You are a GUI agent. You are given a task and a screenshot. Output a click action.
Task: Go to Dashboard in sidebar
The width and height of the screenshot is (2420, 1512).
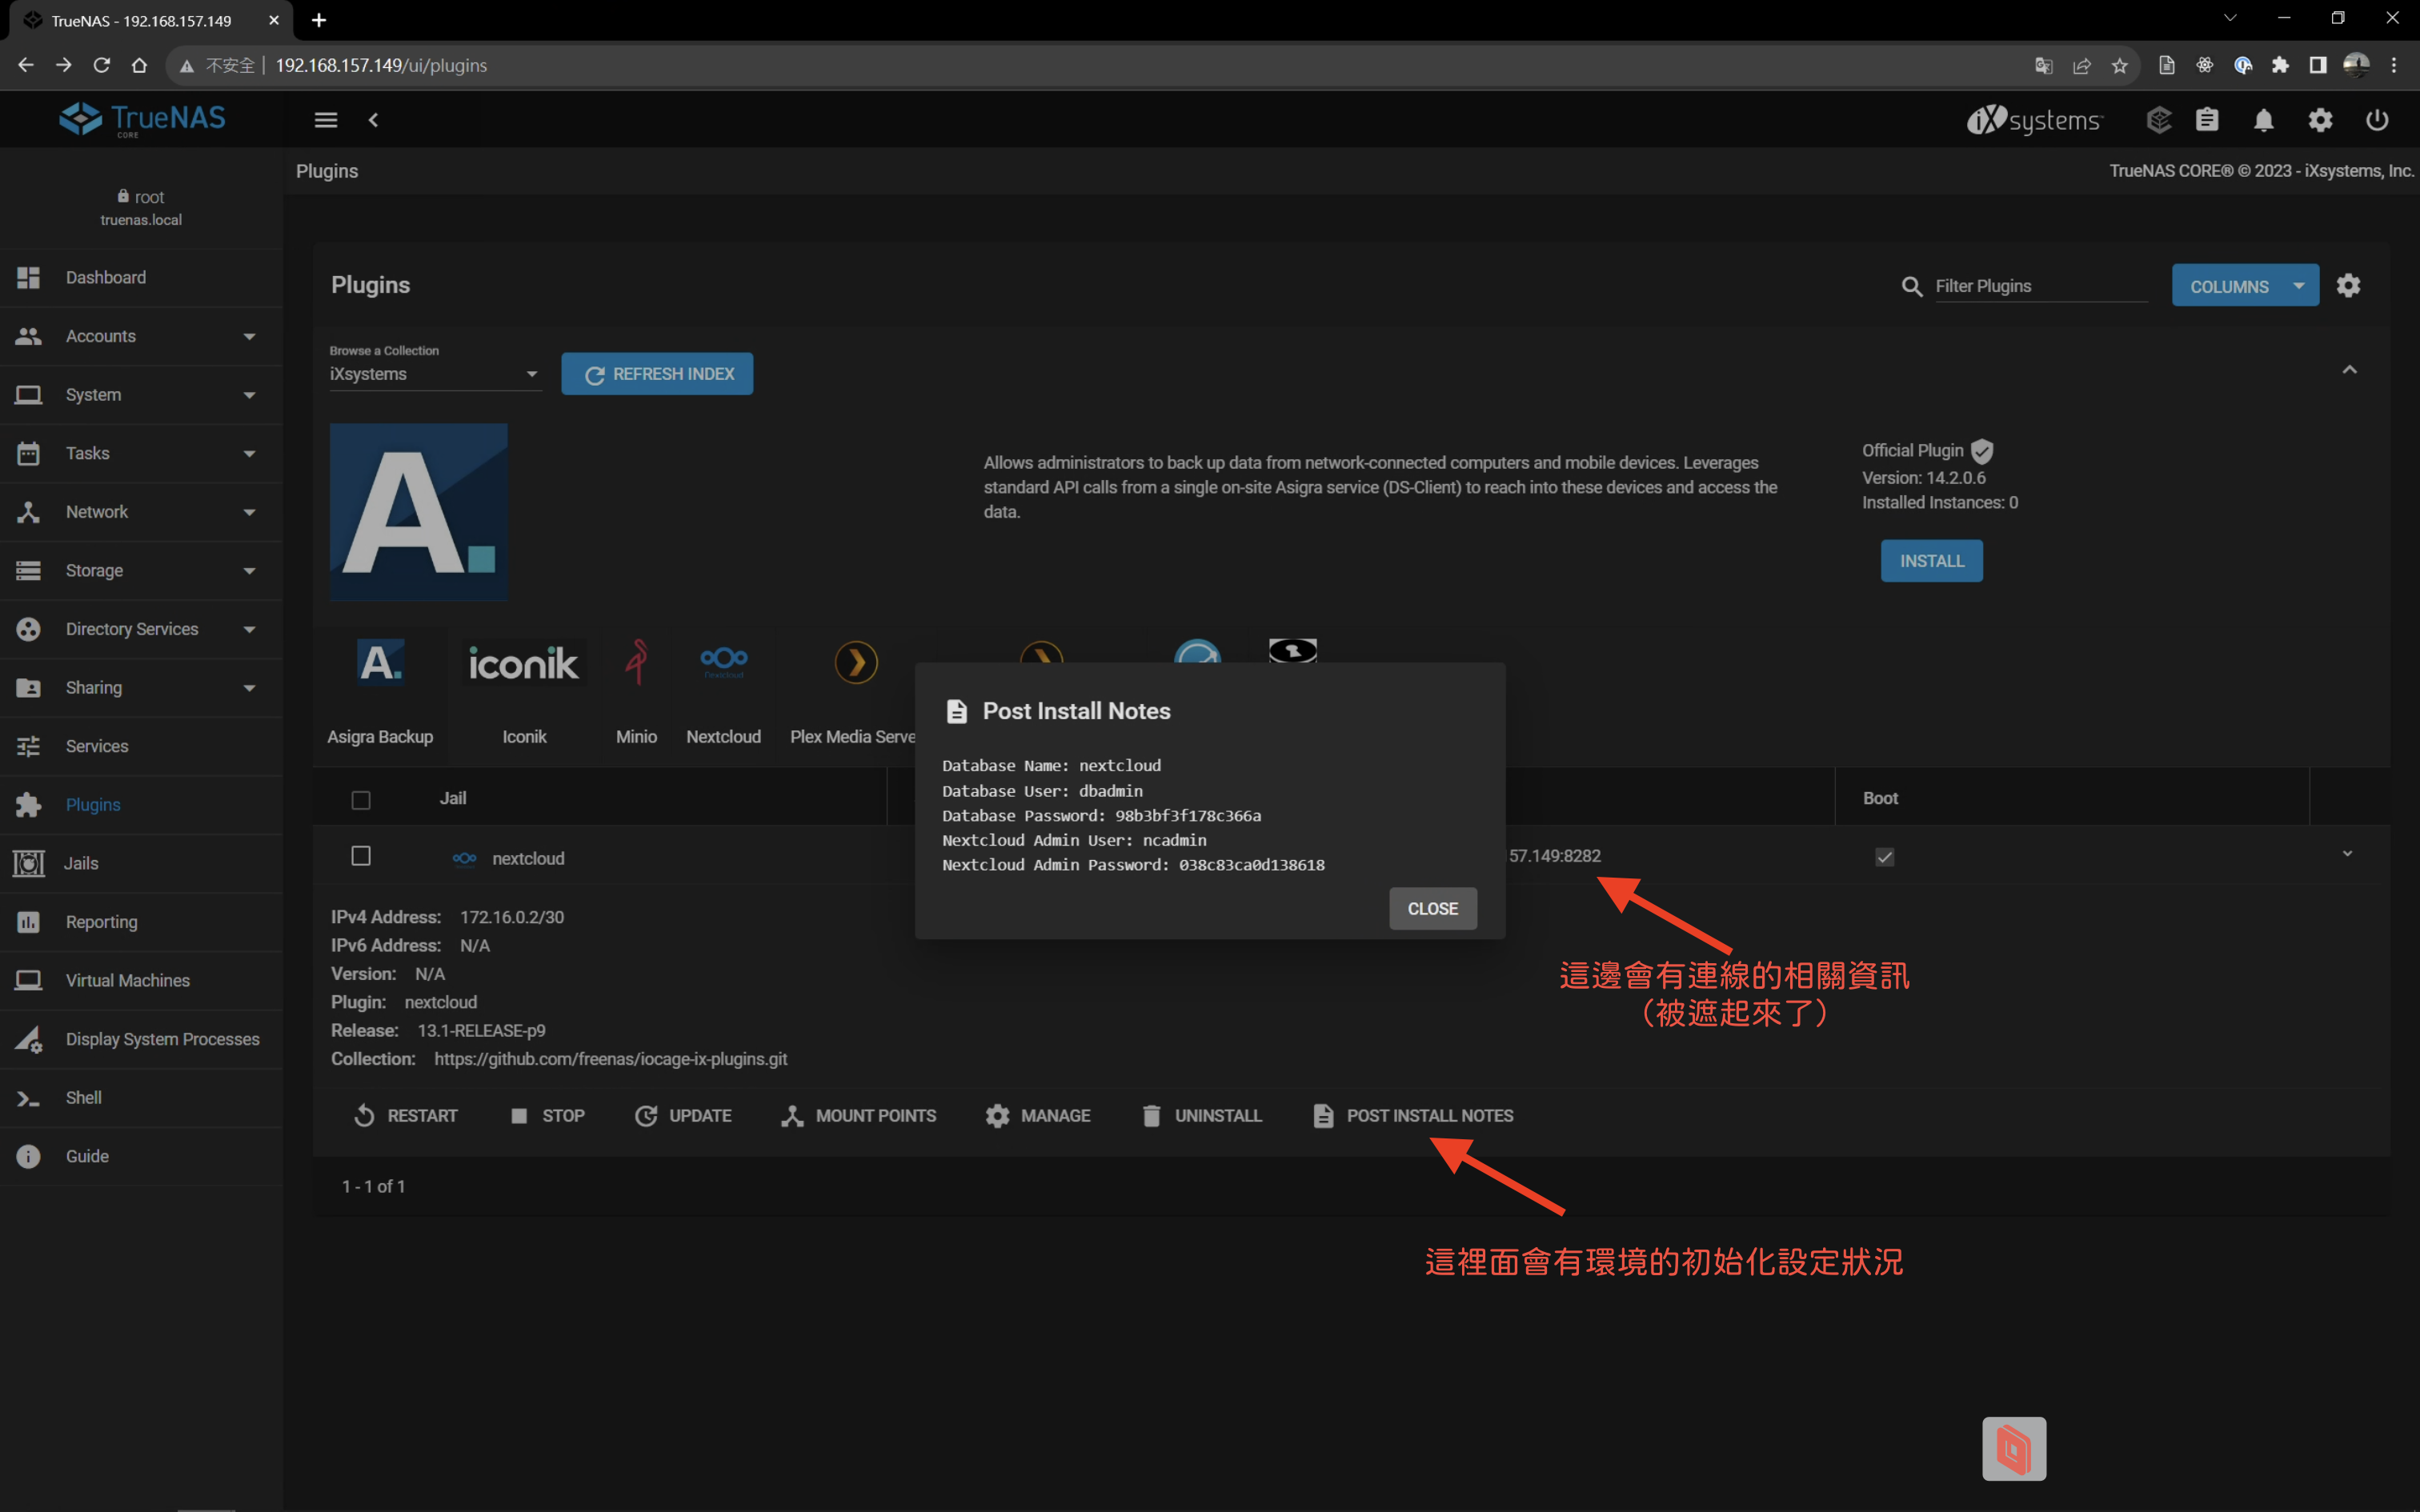[x=106, y=277]
